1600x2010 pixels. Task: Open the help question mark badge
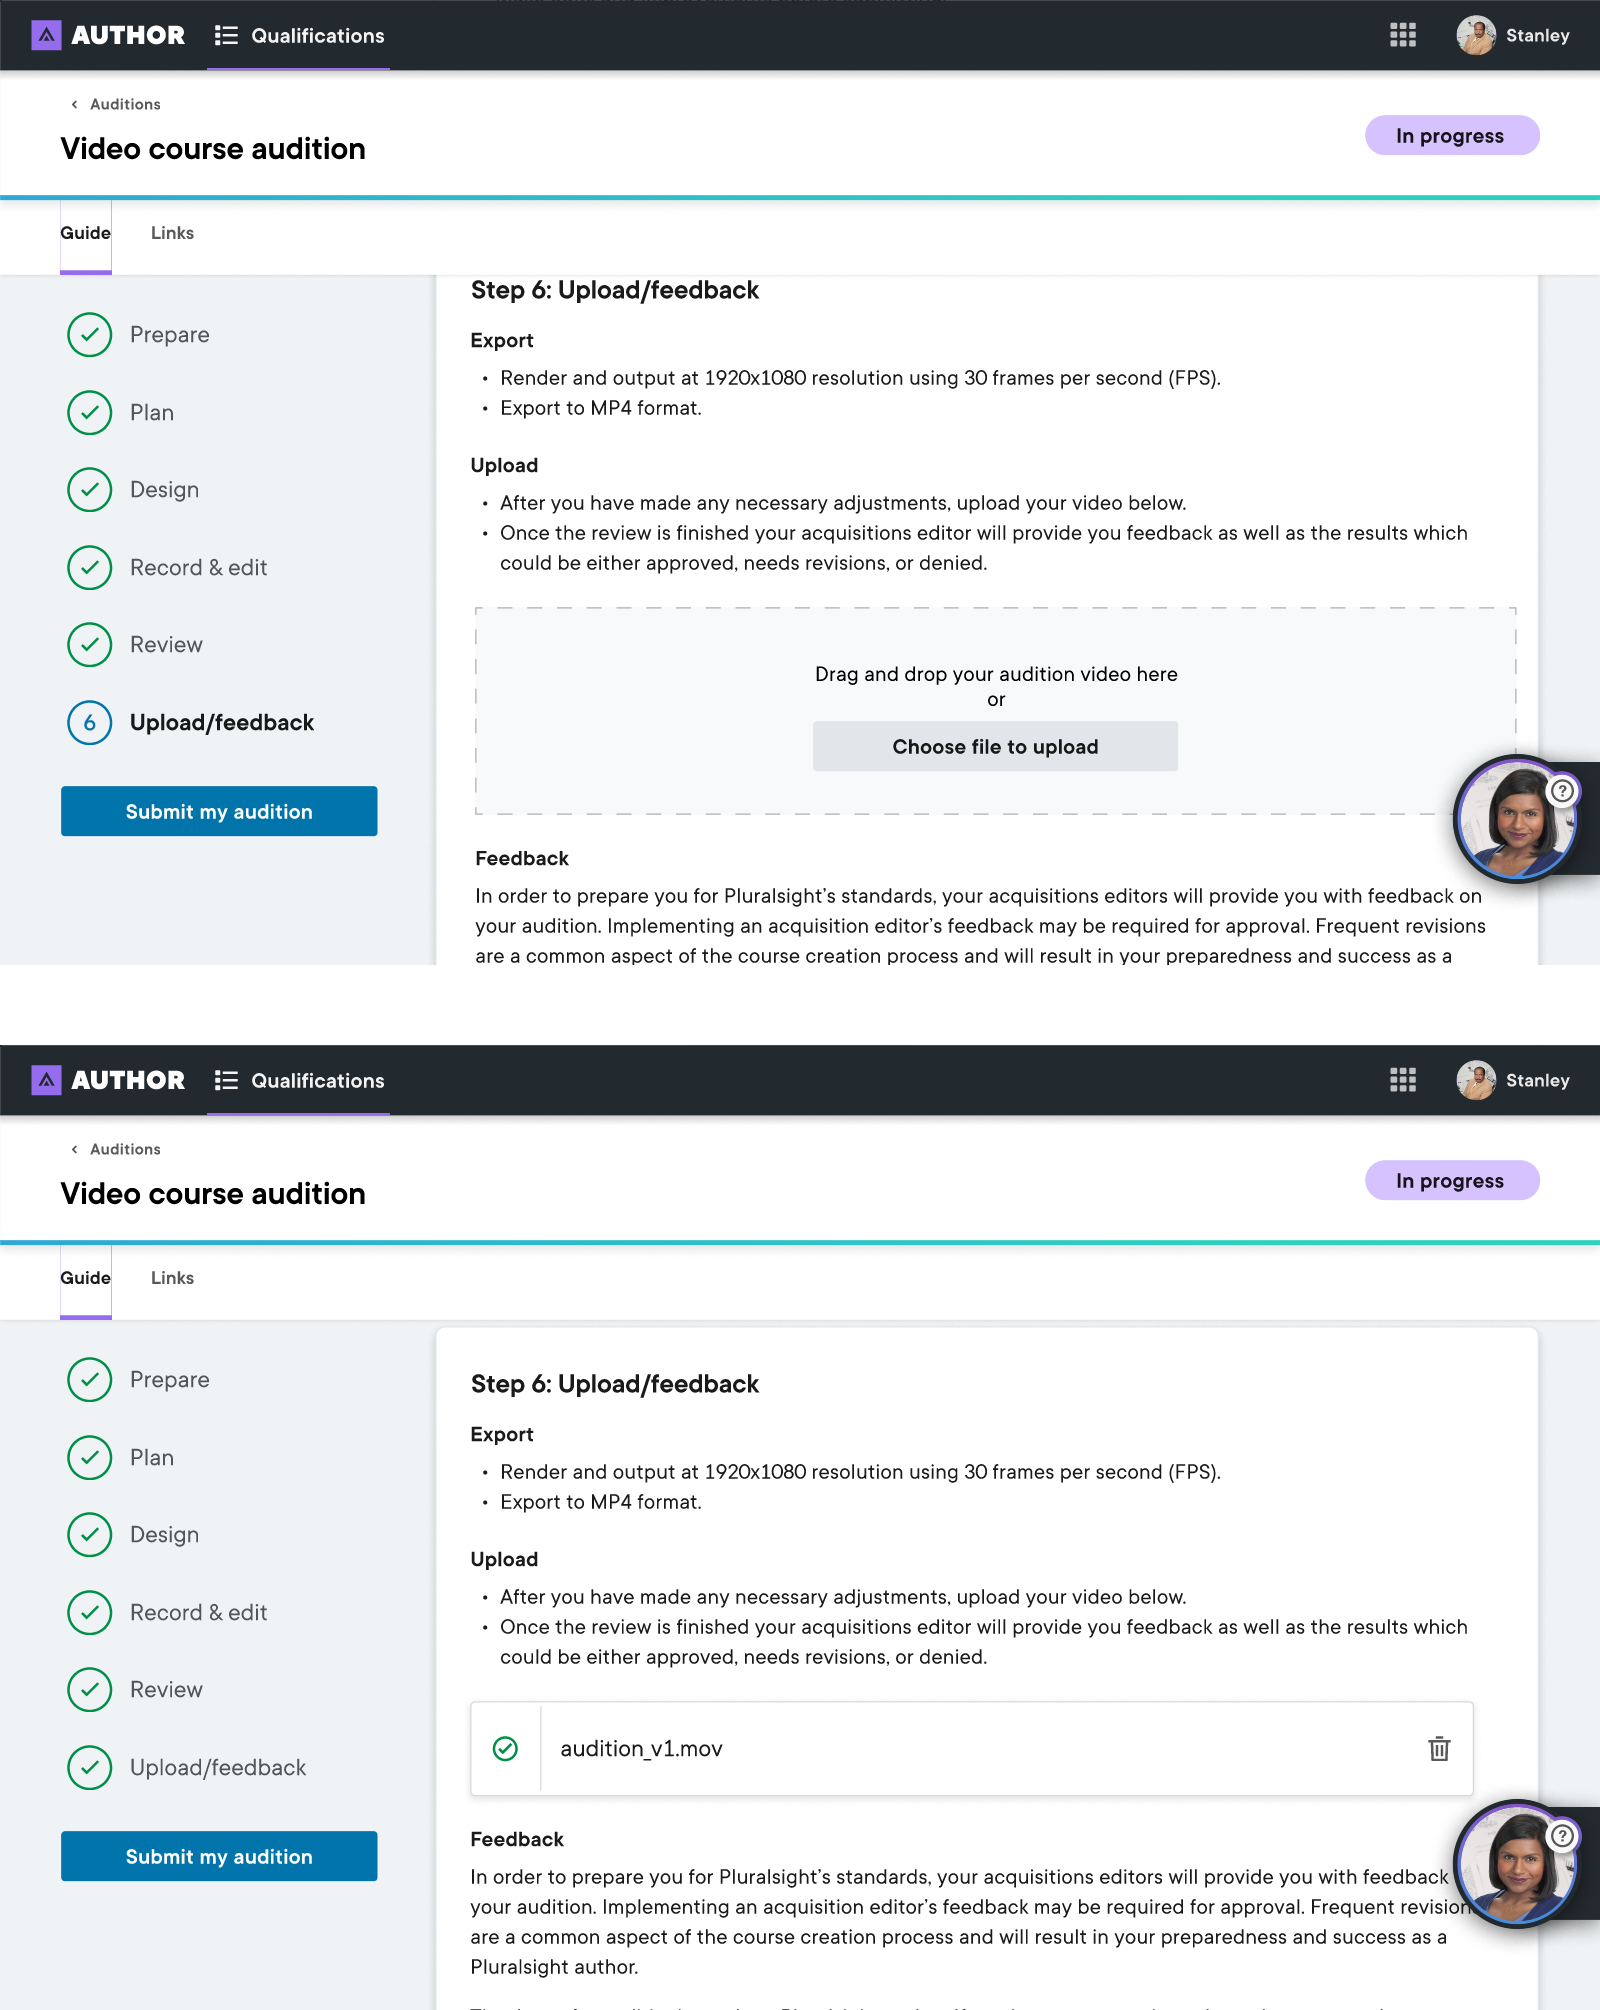click(1562, 791)
